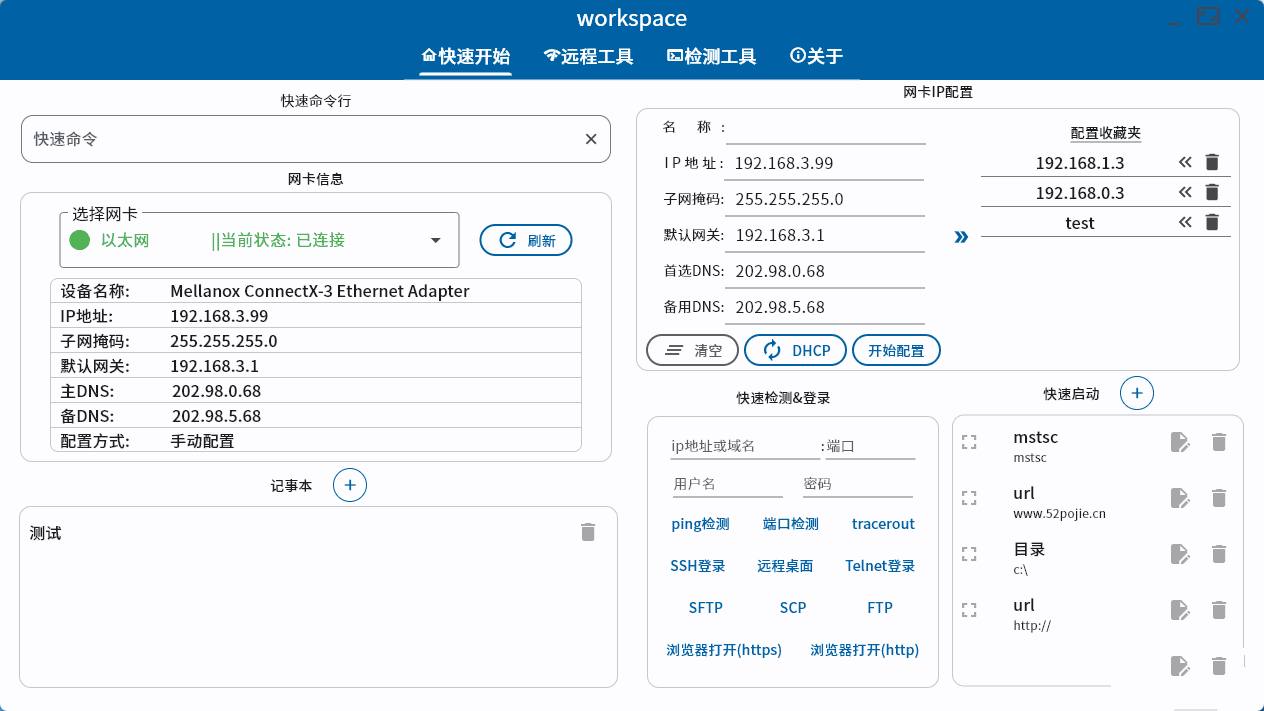The image size is (1264, 711).
Task: Add a new quick launch entry
Action: 1137,393
